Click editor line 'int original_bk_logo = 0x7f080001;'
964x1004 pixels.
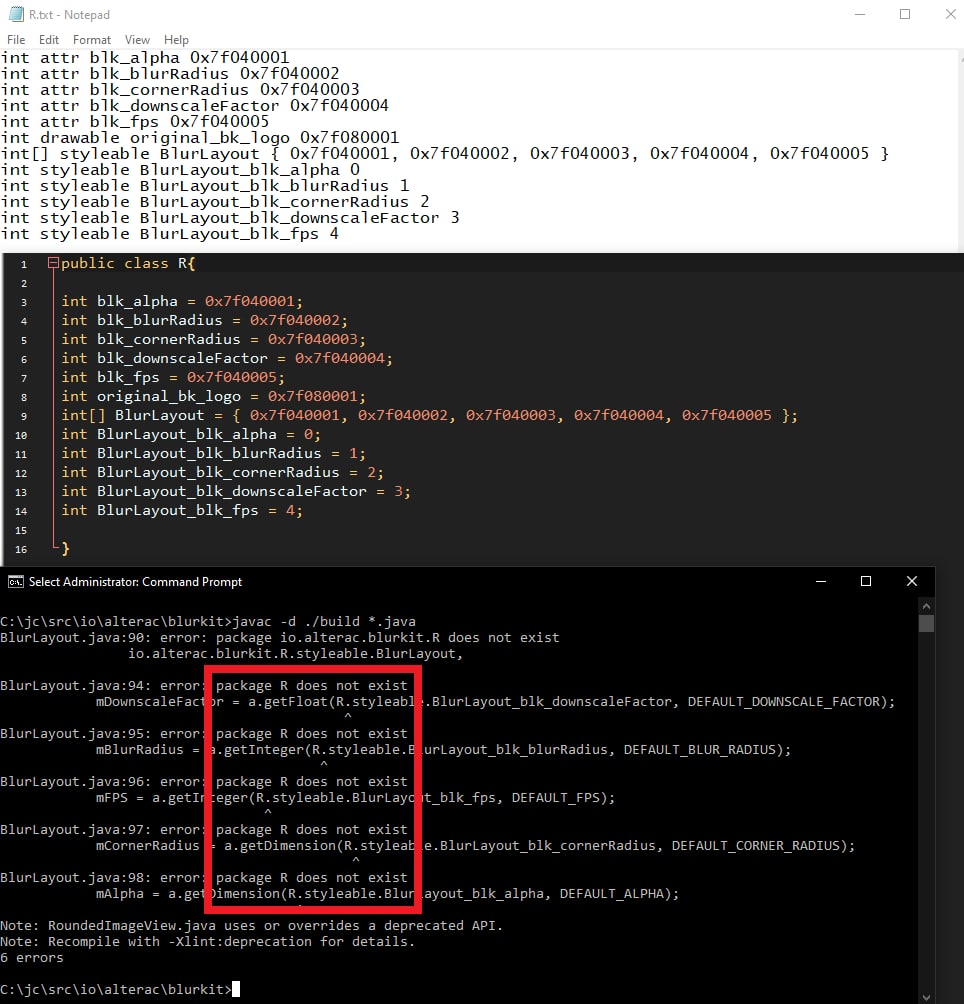pos(214,396)
